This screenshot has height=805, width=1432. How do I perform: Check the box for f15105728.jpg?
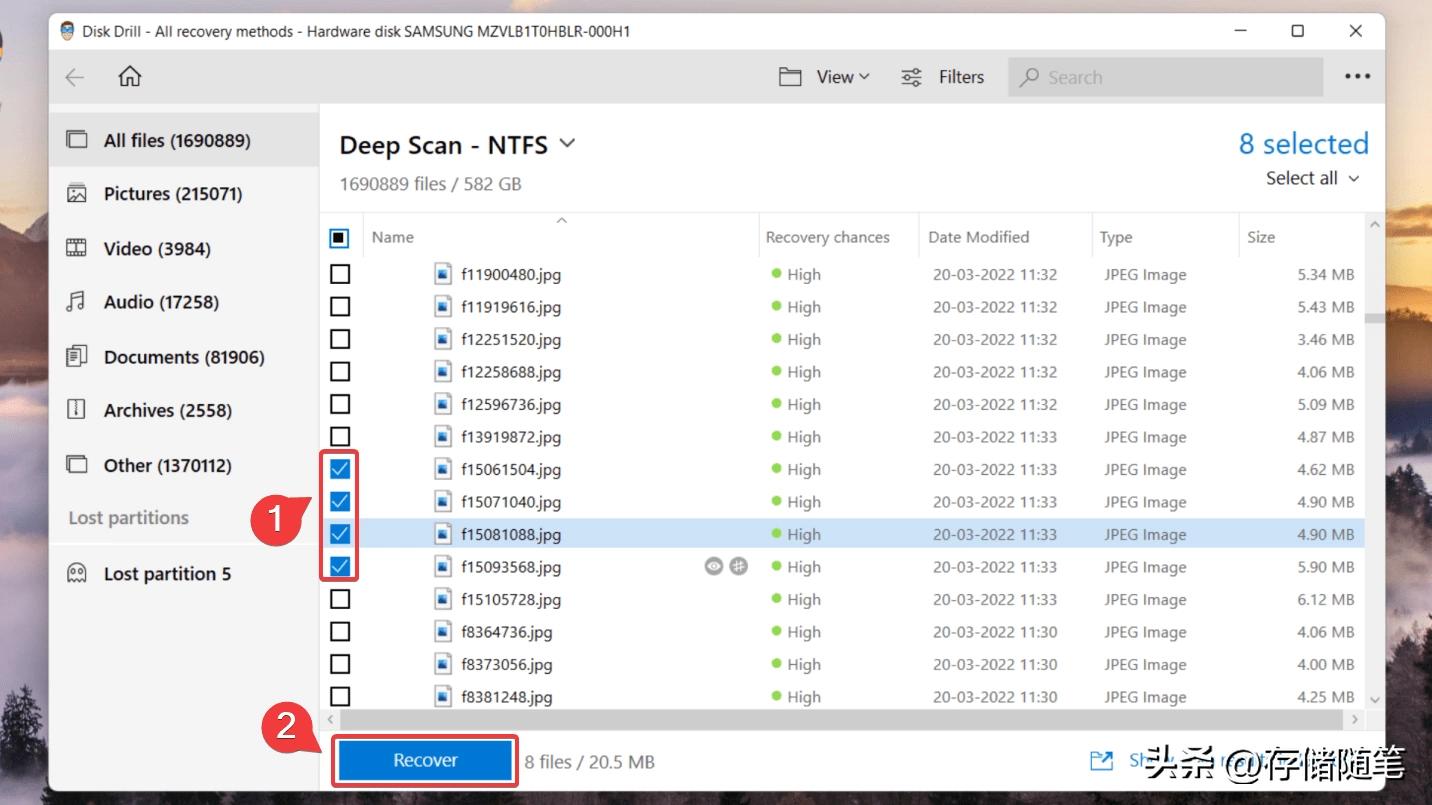340,599
